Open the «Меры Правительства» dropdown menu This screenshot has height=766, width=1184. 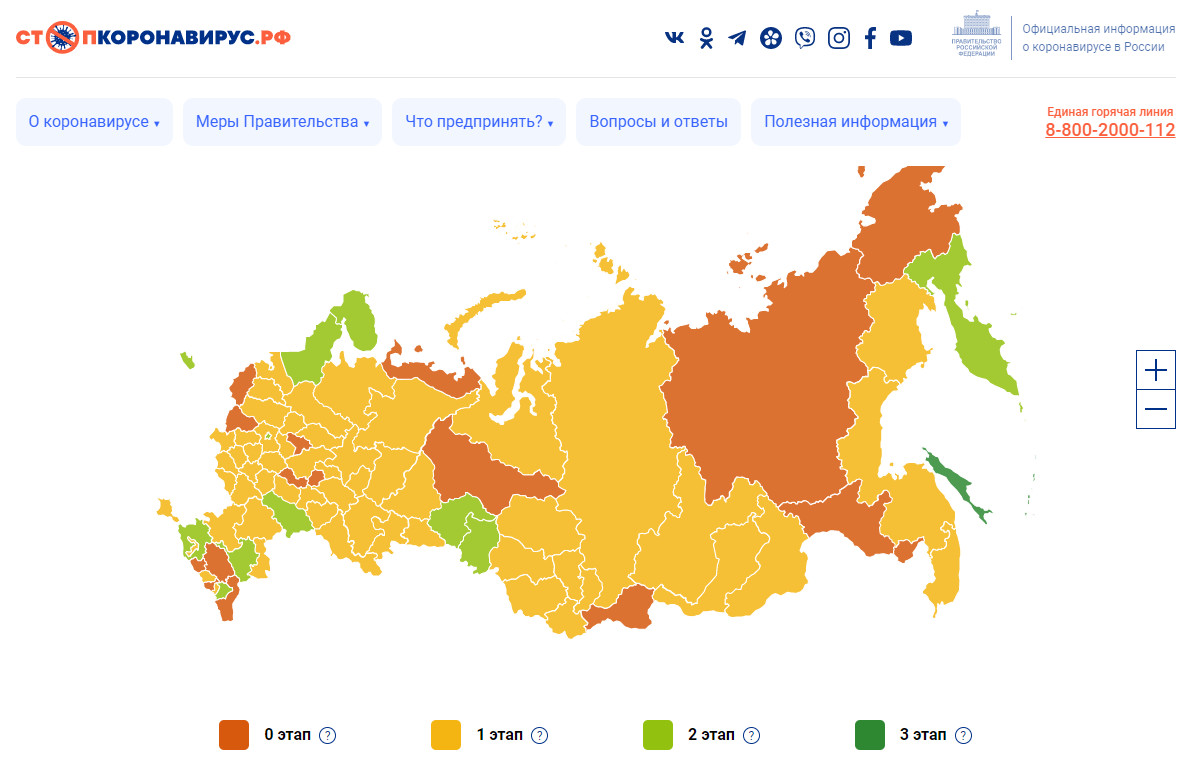[282, 122]
